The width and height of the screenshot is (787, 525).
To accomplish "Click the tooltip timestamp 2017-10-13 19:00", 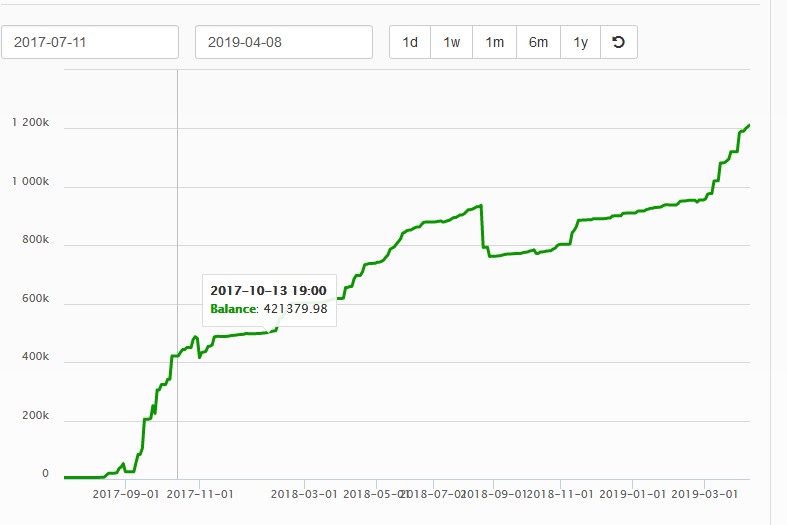I will [x=269, y=291].
